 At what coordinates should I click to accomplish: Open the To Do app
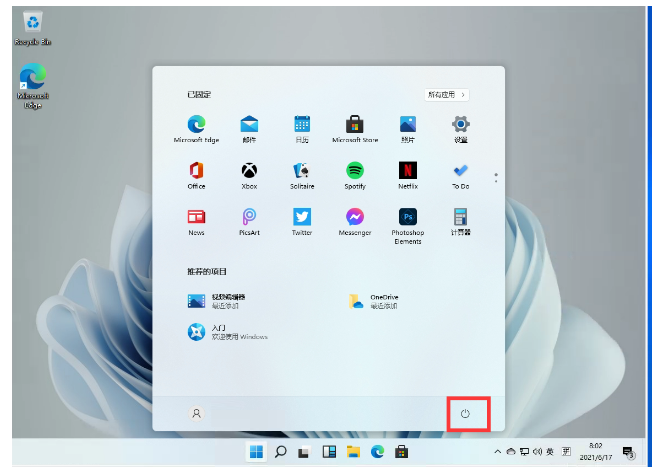click(x=461, y=175)
